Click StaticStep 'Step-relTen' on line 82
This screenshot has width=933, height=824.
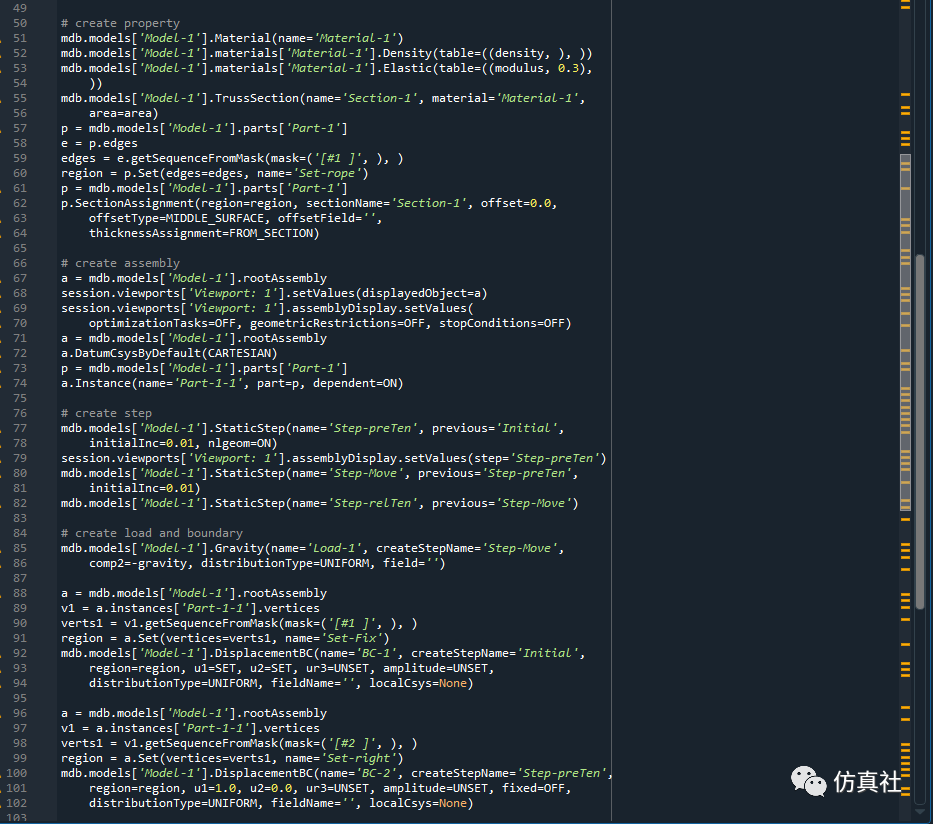point(320,503)
